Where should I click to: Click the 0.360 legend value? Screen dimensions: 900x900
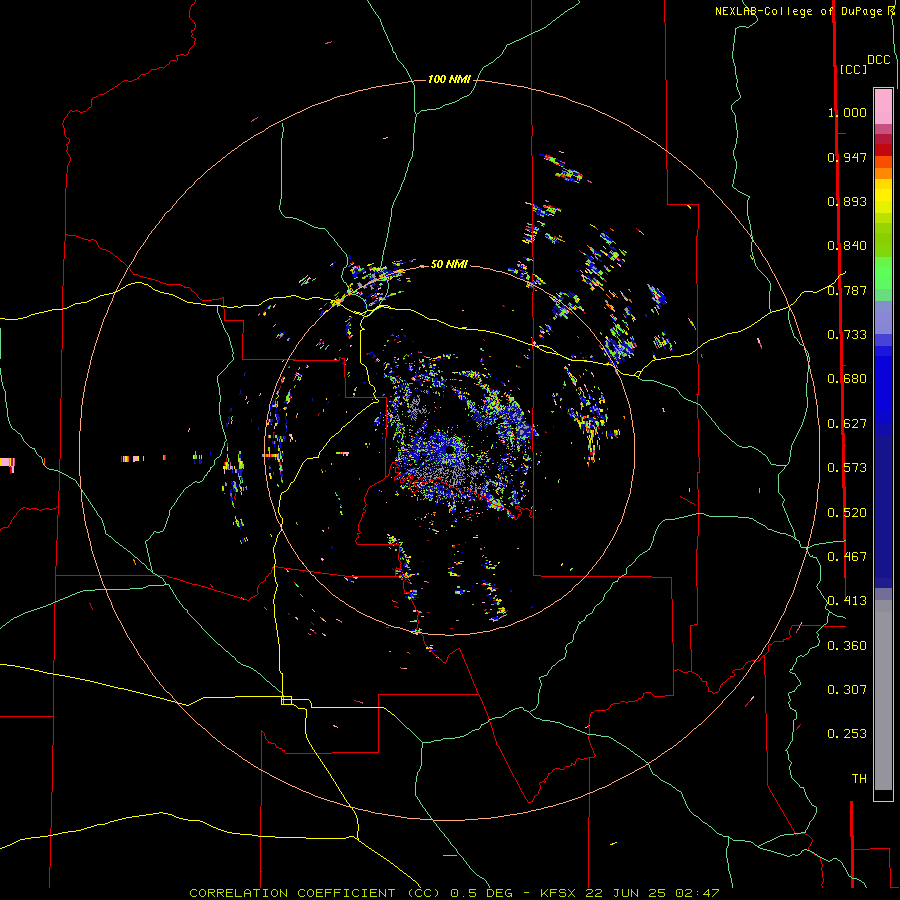[847, 646]
